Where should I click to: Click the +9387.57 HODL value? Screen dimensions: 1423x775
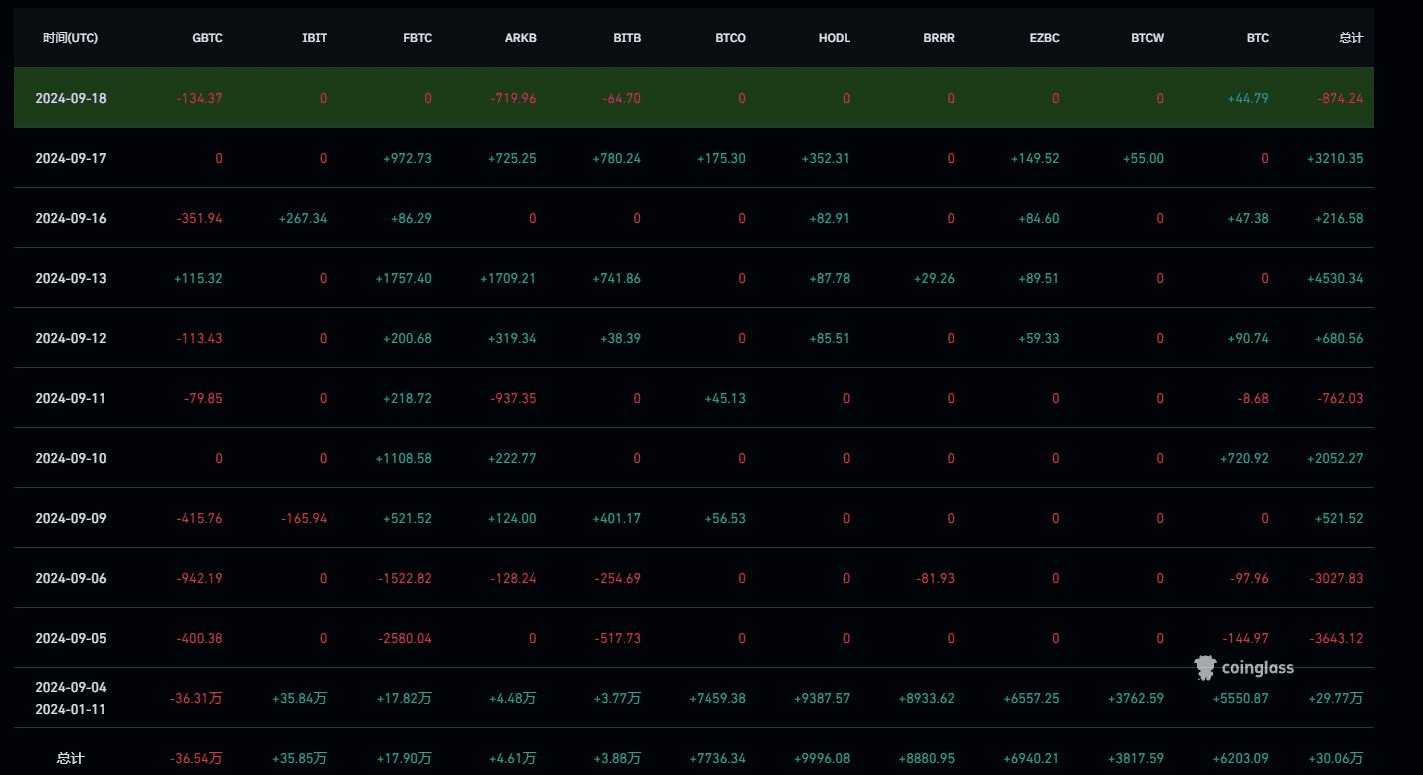coord(822,698)
